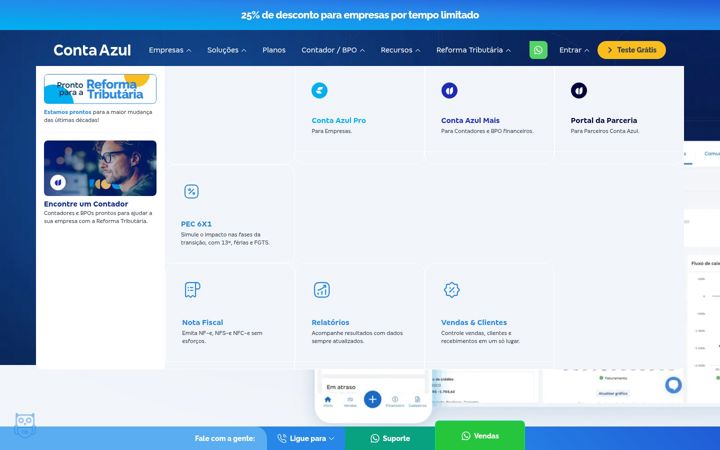Open the Ligue para phone dropdown
Image resolution: width=720 pixels, height=450 pixels.
pyautogui.click(x=305, y=439)
